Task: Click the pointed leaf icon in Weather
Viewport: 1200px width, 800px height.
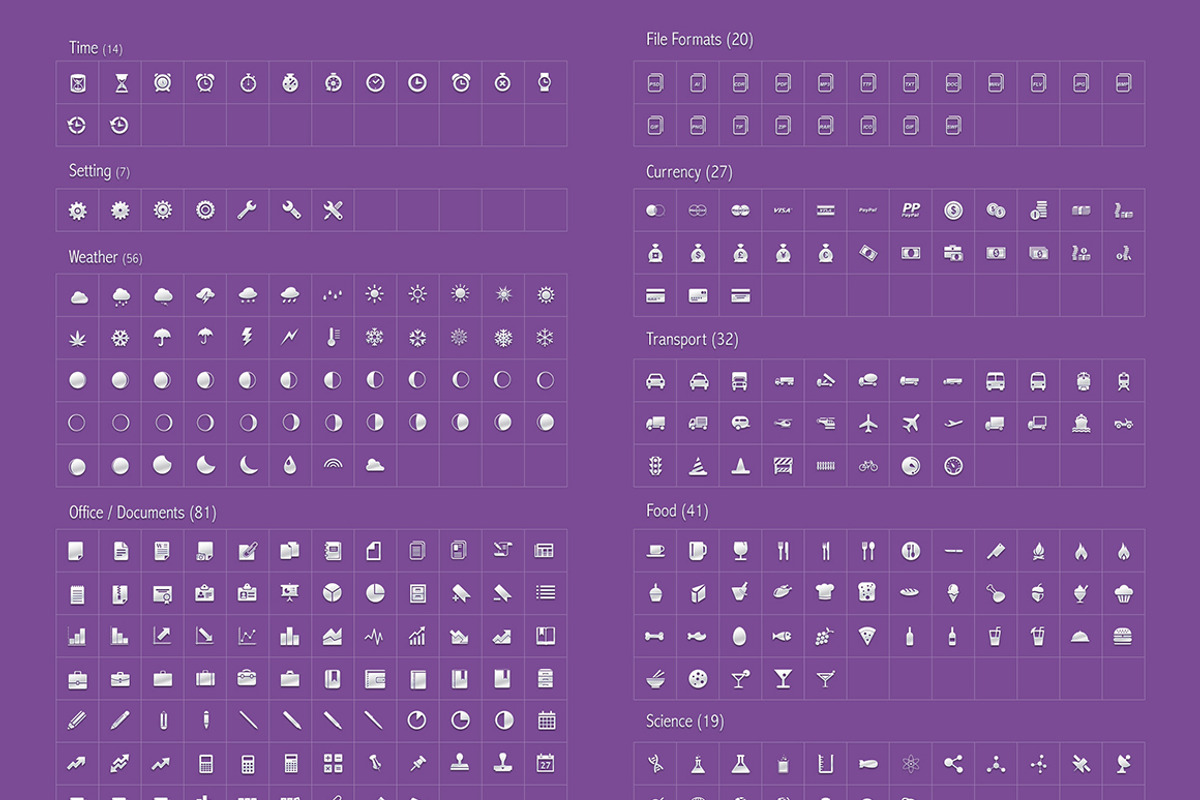Action: coord(77,338)
